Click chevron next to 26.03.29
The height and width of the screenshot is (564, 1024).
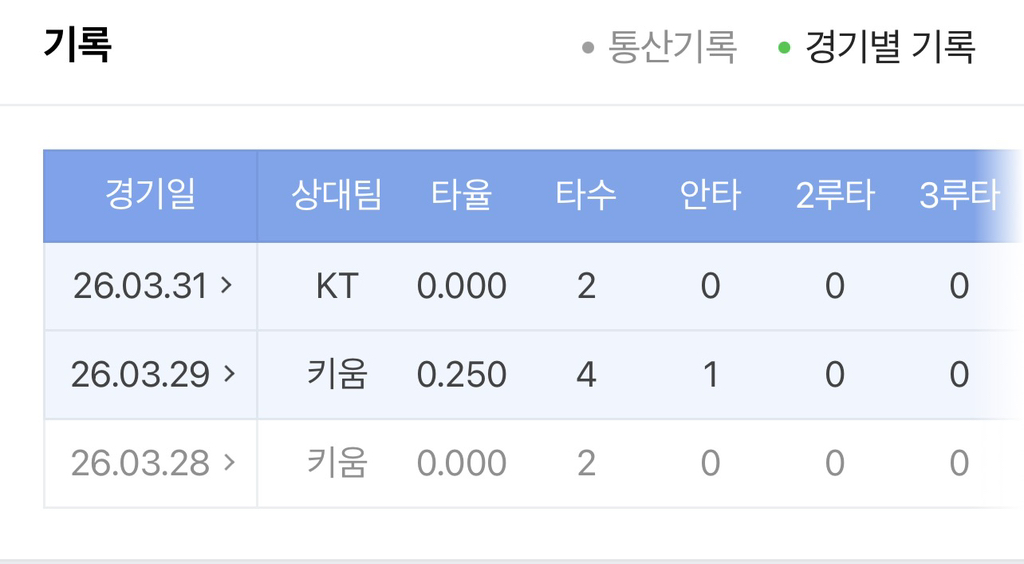229,373
